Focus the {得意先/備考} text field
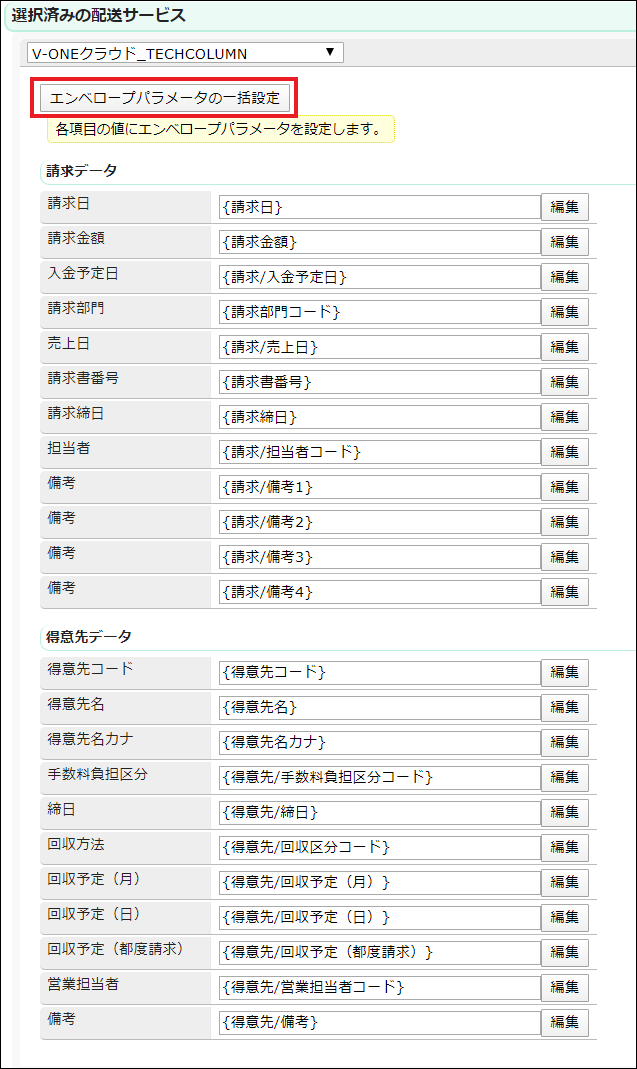This screenshot has height=1069, width=637. coord(379,1022)
